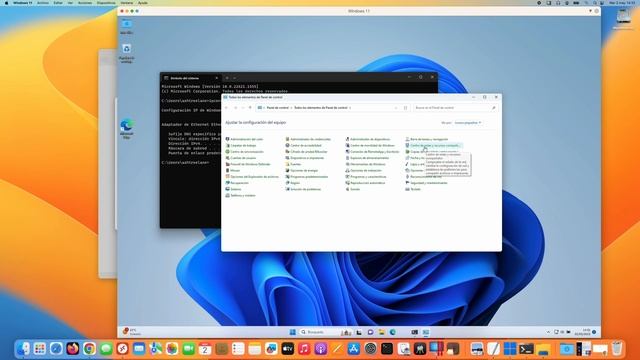640x360 pixels.
Task: Open Solución de problemas
Action: point(303,189)
